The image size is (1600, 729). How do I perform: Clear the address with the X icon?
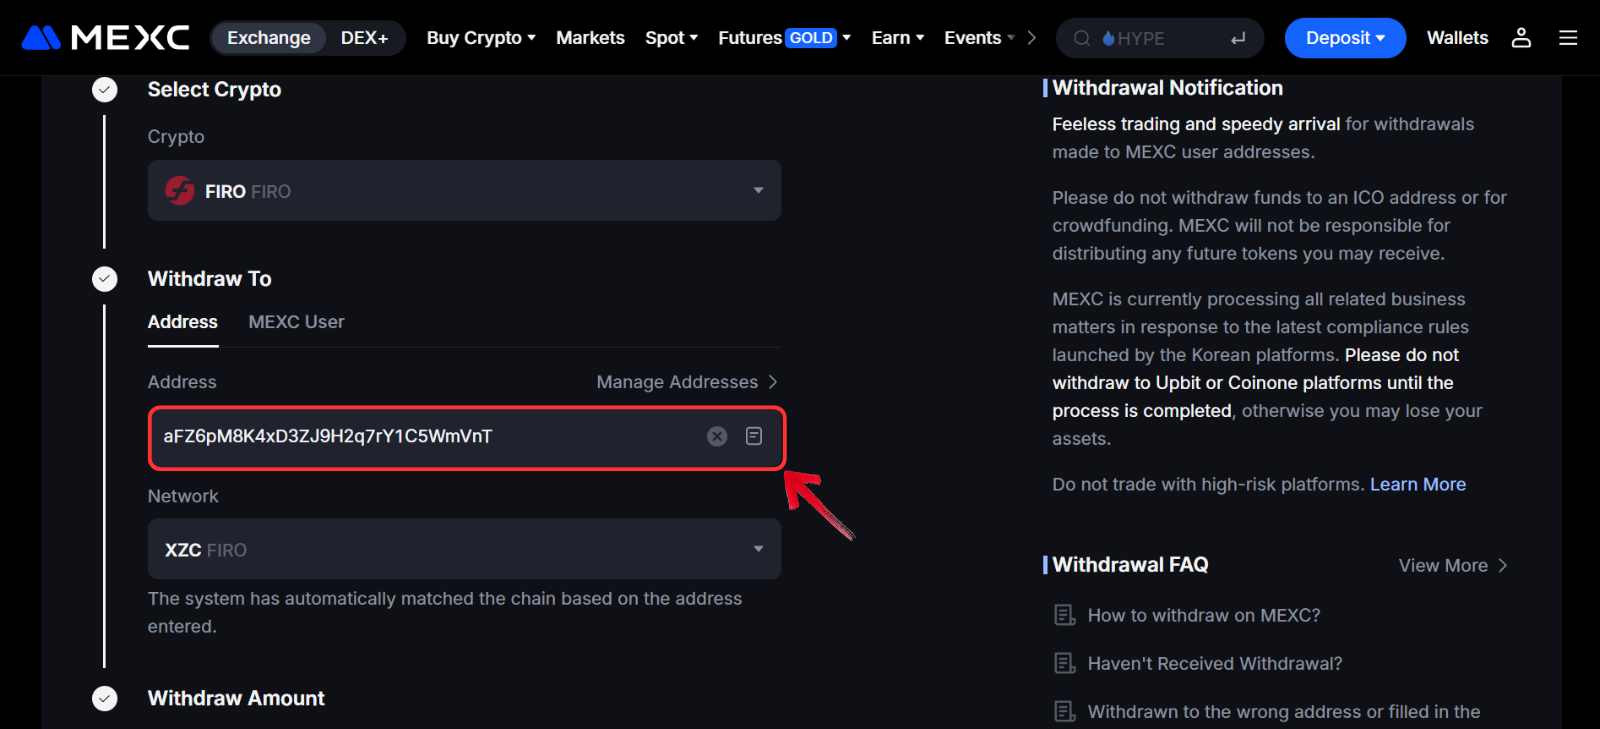pos(717,436)
